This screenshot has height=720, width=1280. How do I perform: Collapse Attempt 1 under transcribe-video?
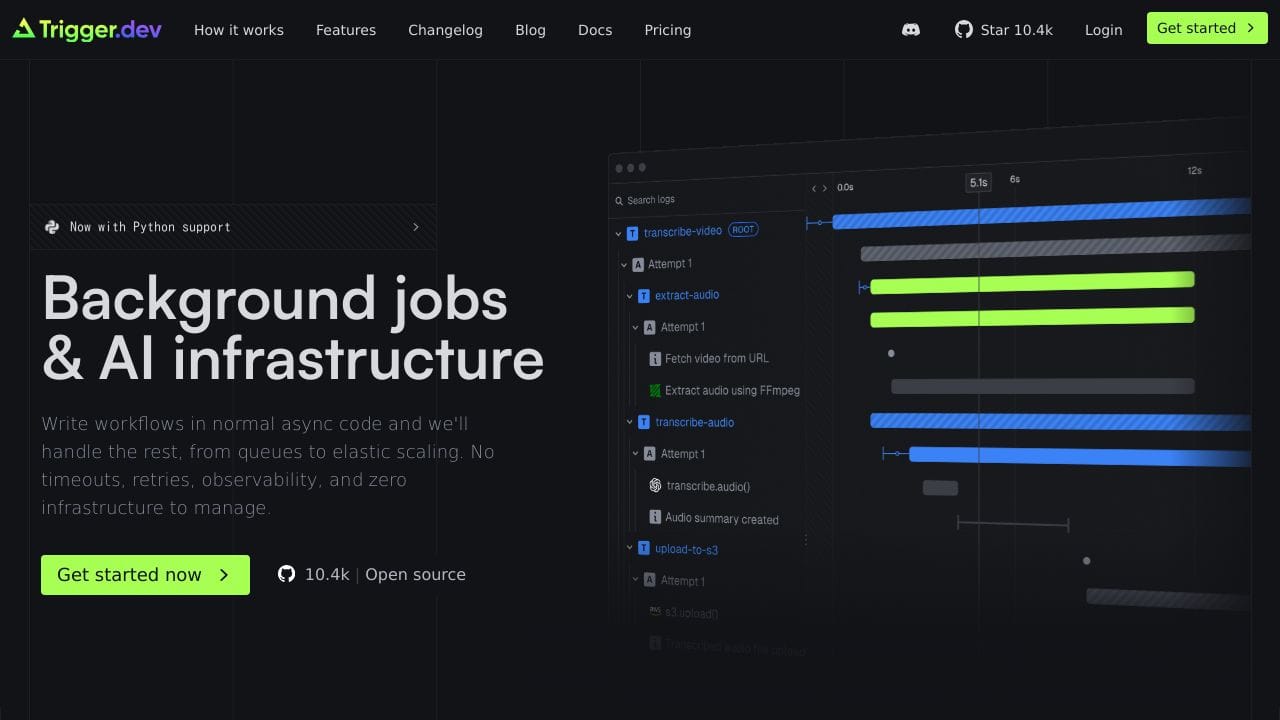(x=624, y=265)
